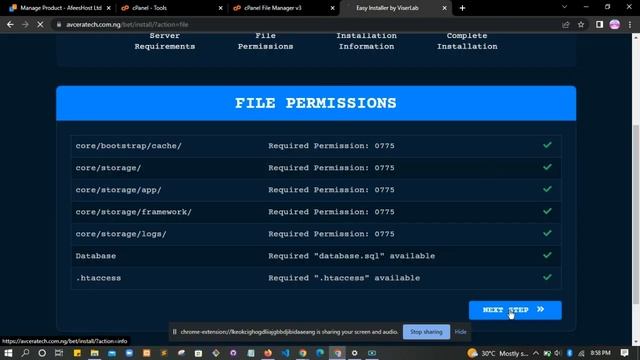Open the tab search dropdown arrow
Screen dimensions: 640x360
click(564, 7)
